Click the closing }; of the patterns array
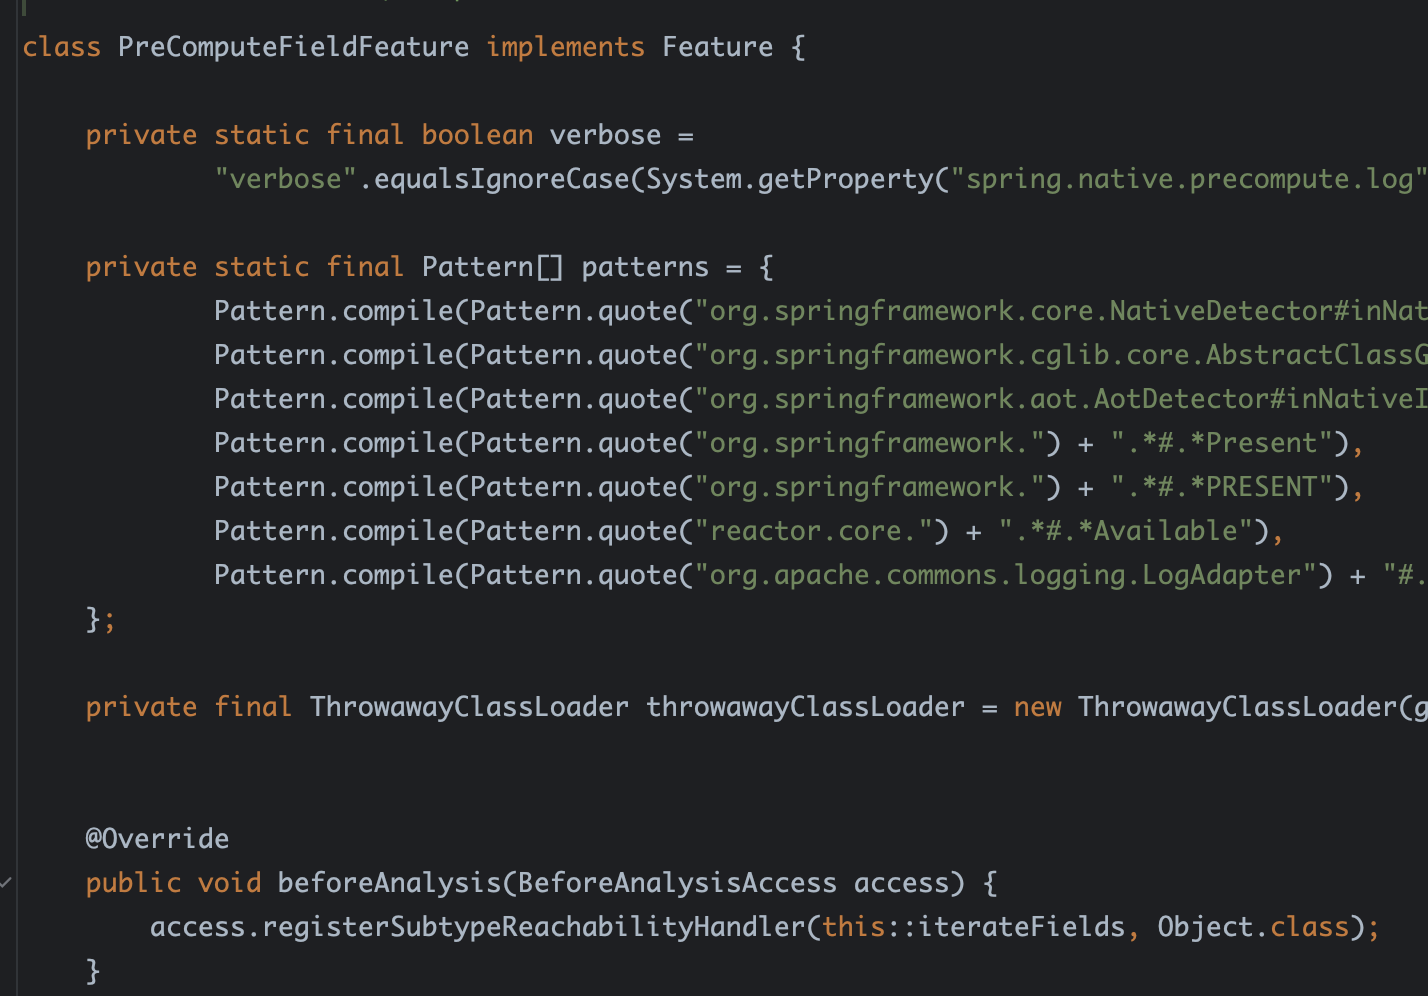 coord(101,620)
